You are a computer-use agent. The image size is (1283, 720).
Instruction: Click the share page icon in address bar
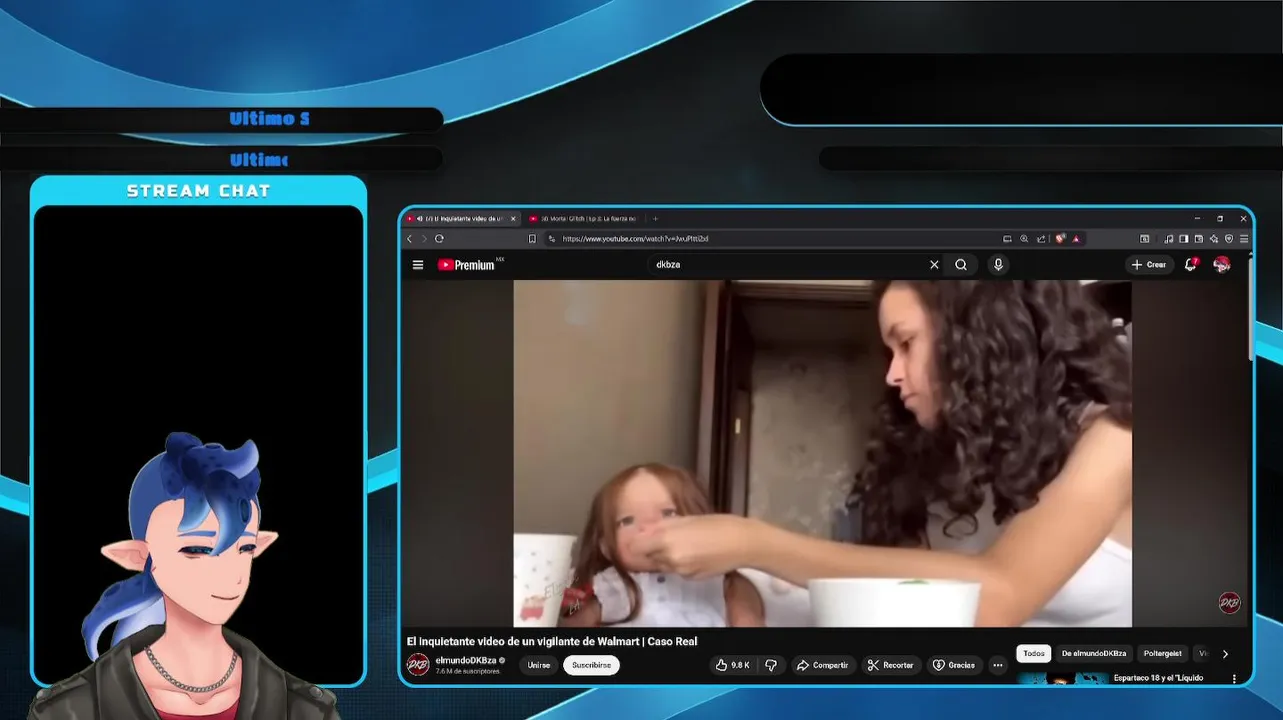click(1041, 239)
